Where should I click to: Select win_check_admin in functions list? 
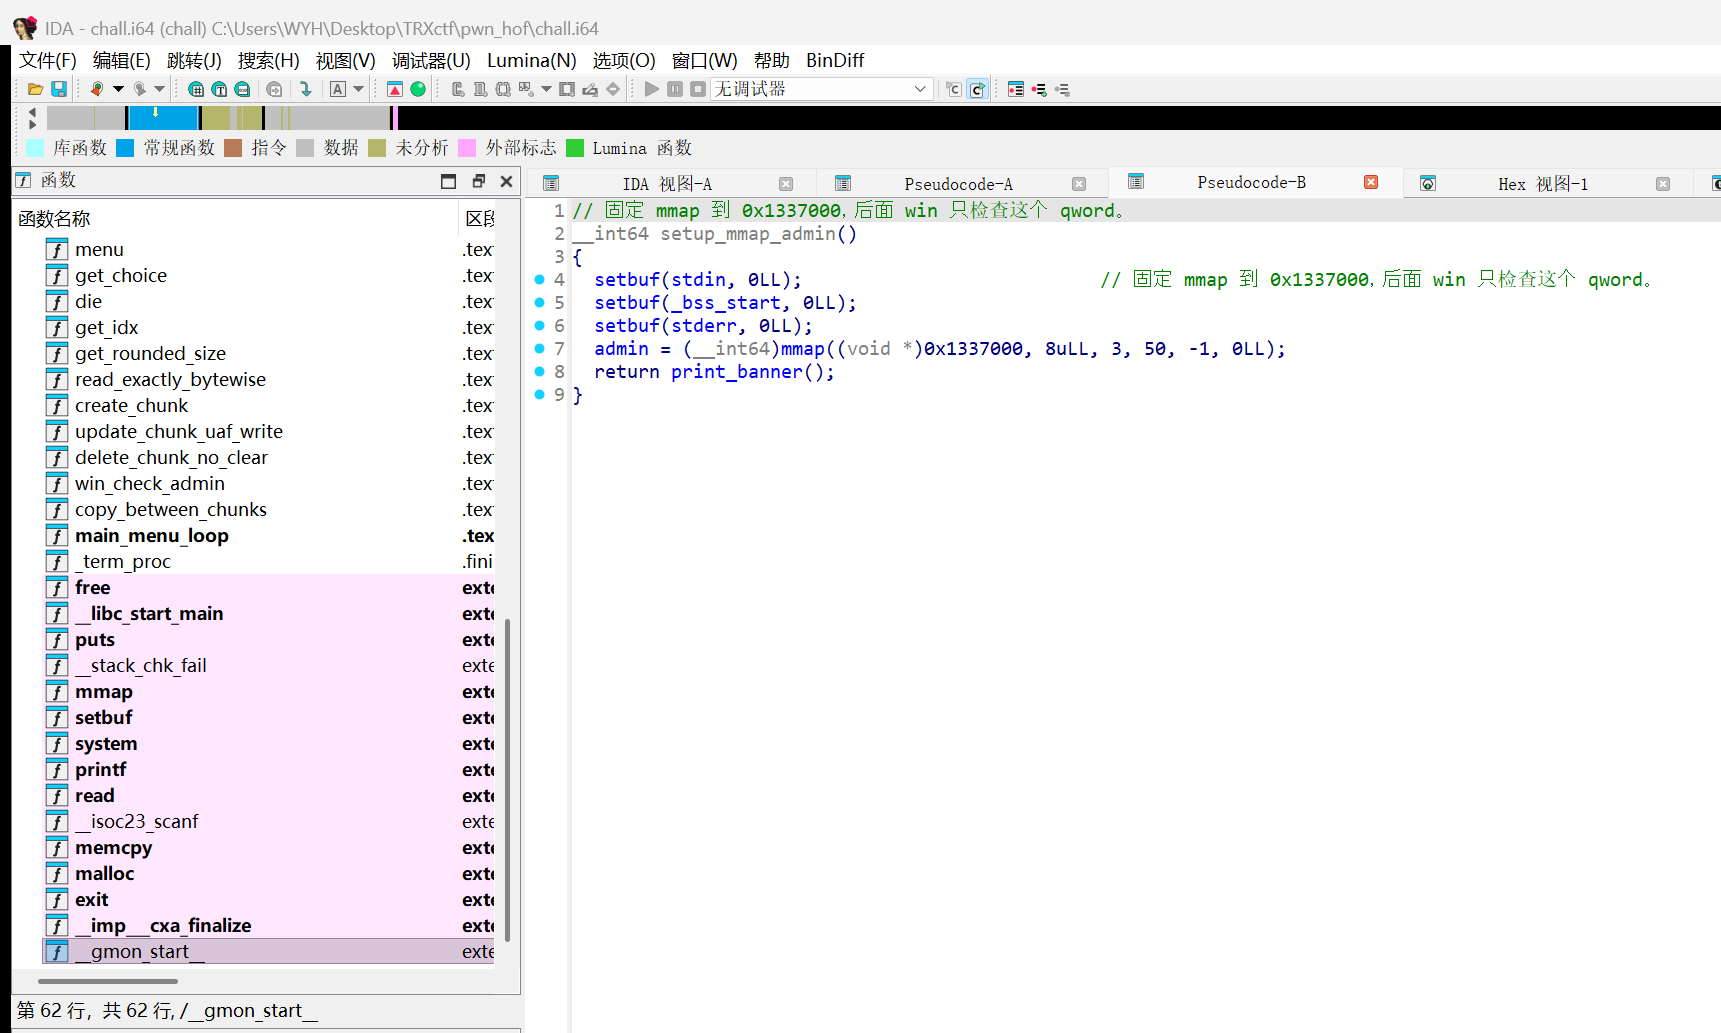[x=269, y=483]
